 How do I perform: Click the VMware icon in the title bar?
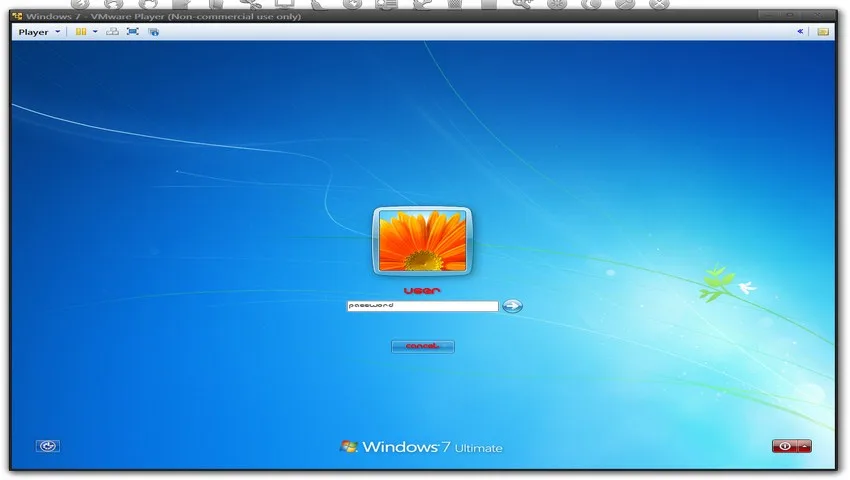click(x=17, y=16)
